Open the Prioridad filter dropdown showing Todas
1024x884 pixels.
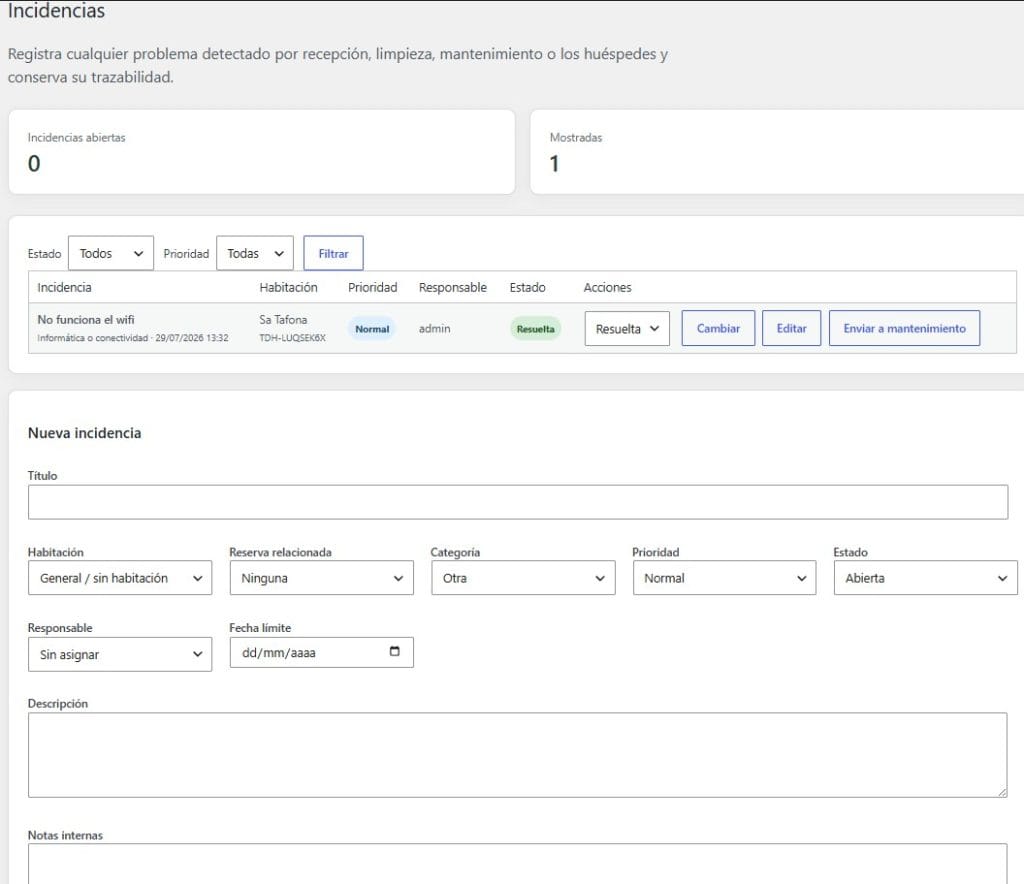pyautogui.click(x=255, y=253)
